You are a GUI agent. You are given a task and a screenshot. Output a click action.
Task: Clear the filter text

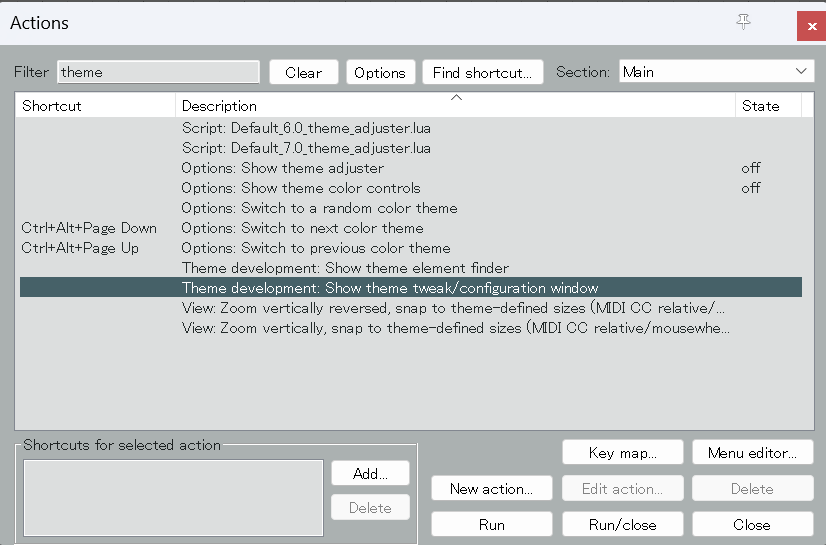303,72
